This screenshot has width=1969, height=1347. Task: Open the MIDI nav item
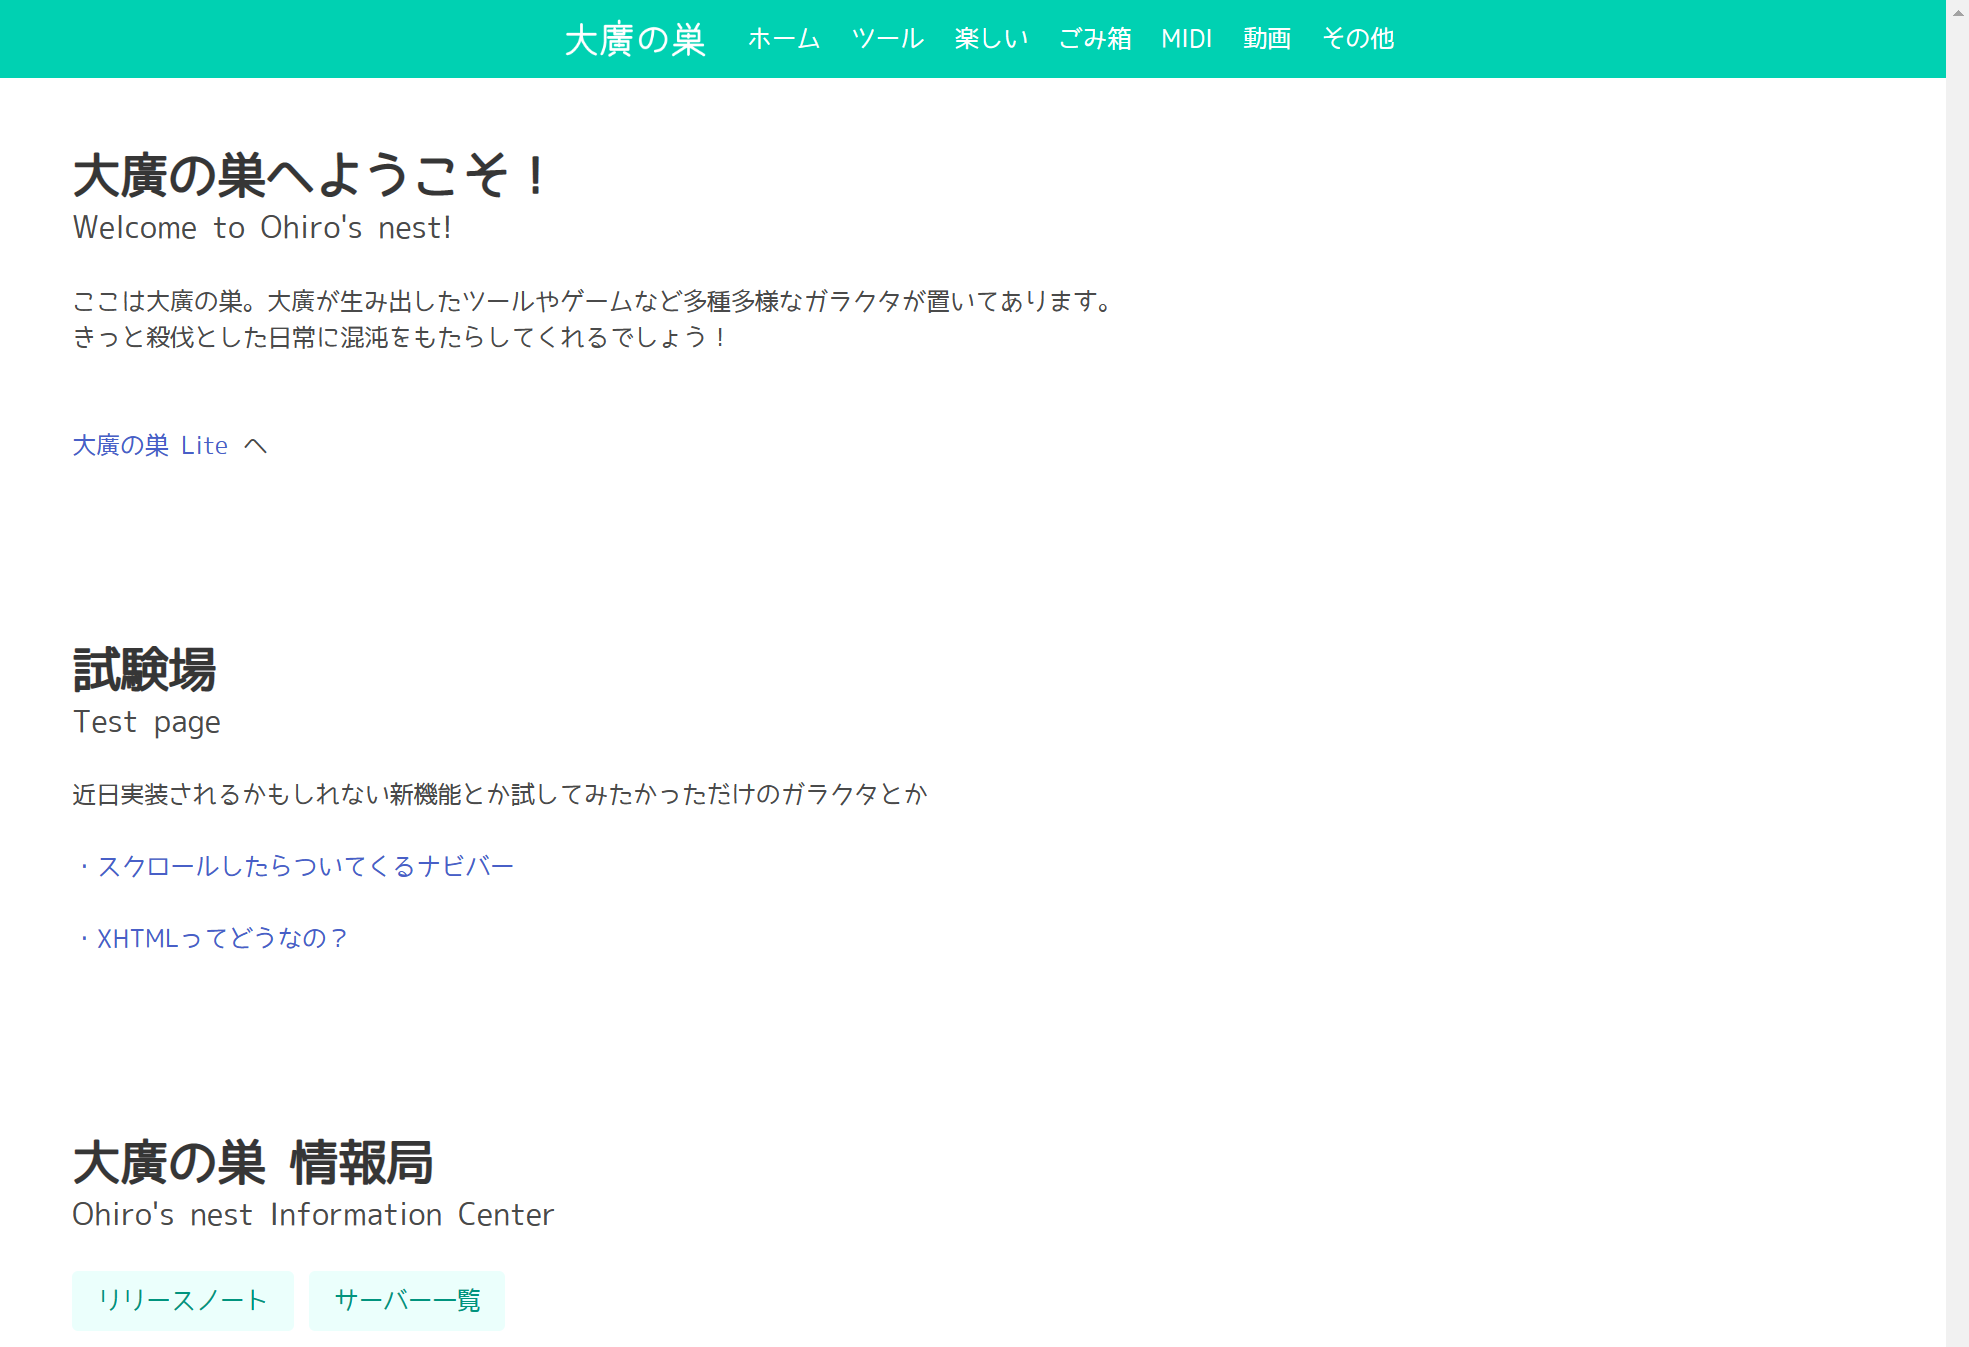1186,39
